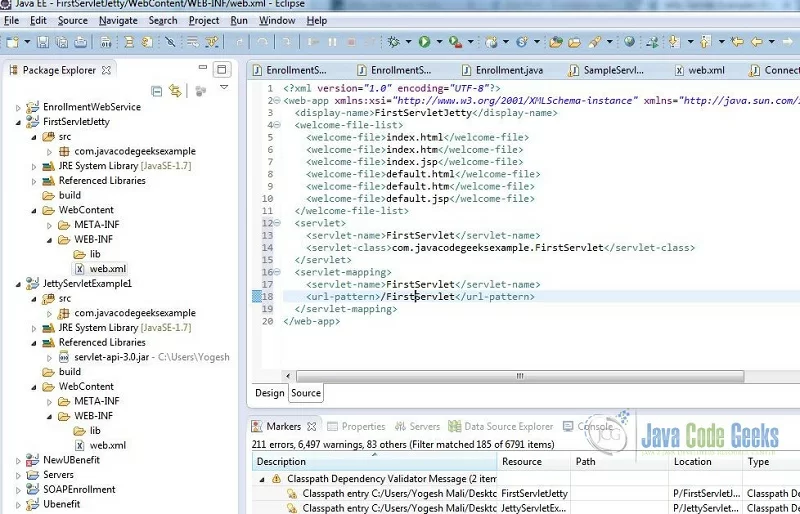Open the Search icon dropdown arrow

[x=609, y=42]
